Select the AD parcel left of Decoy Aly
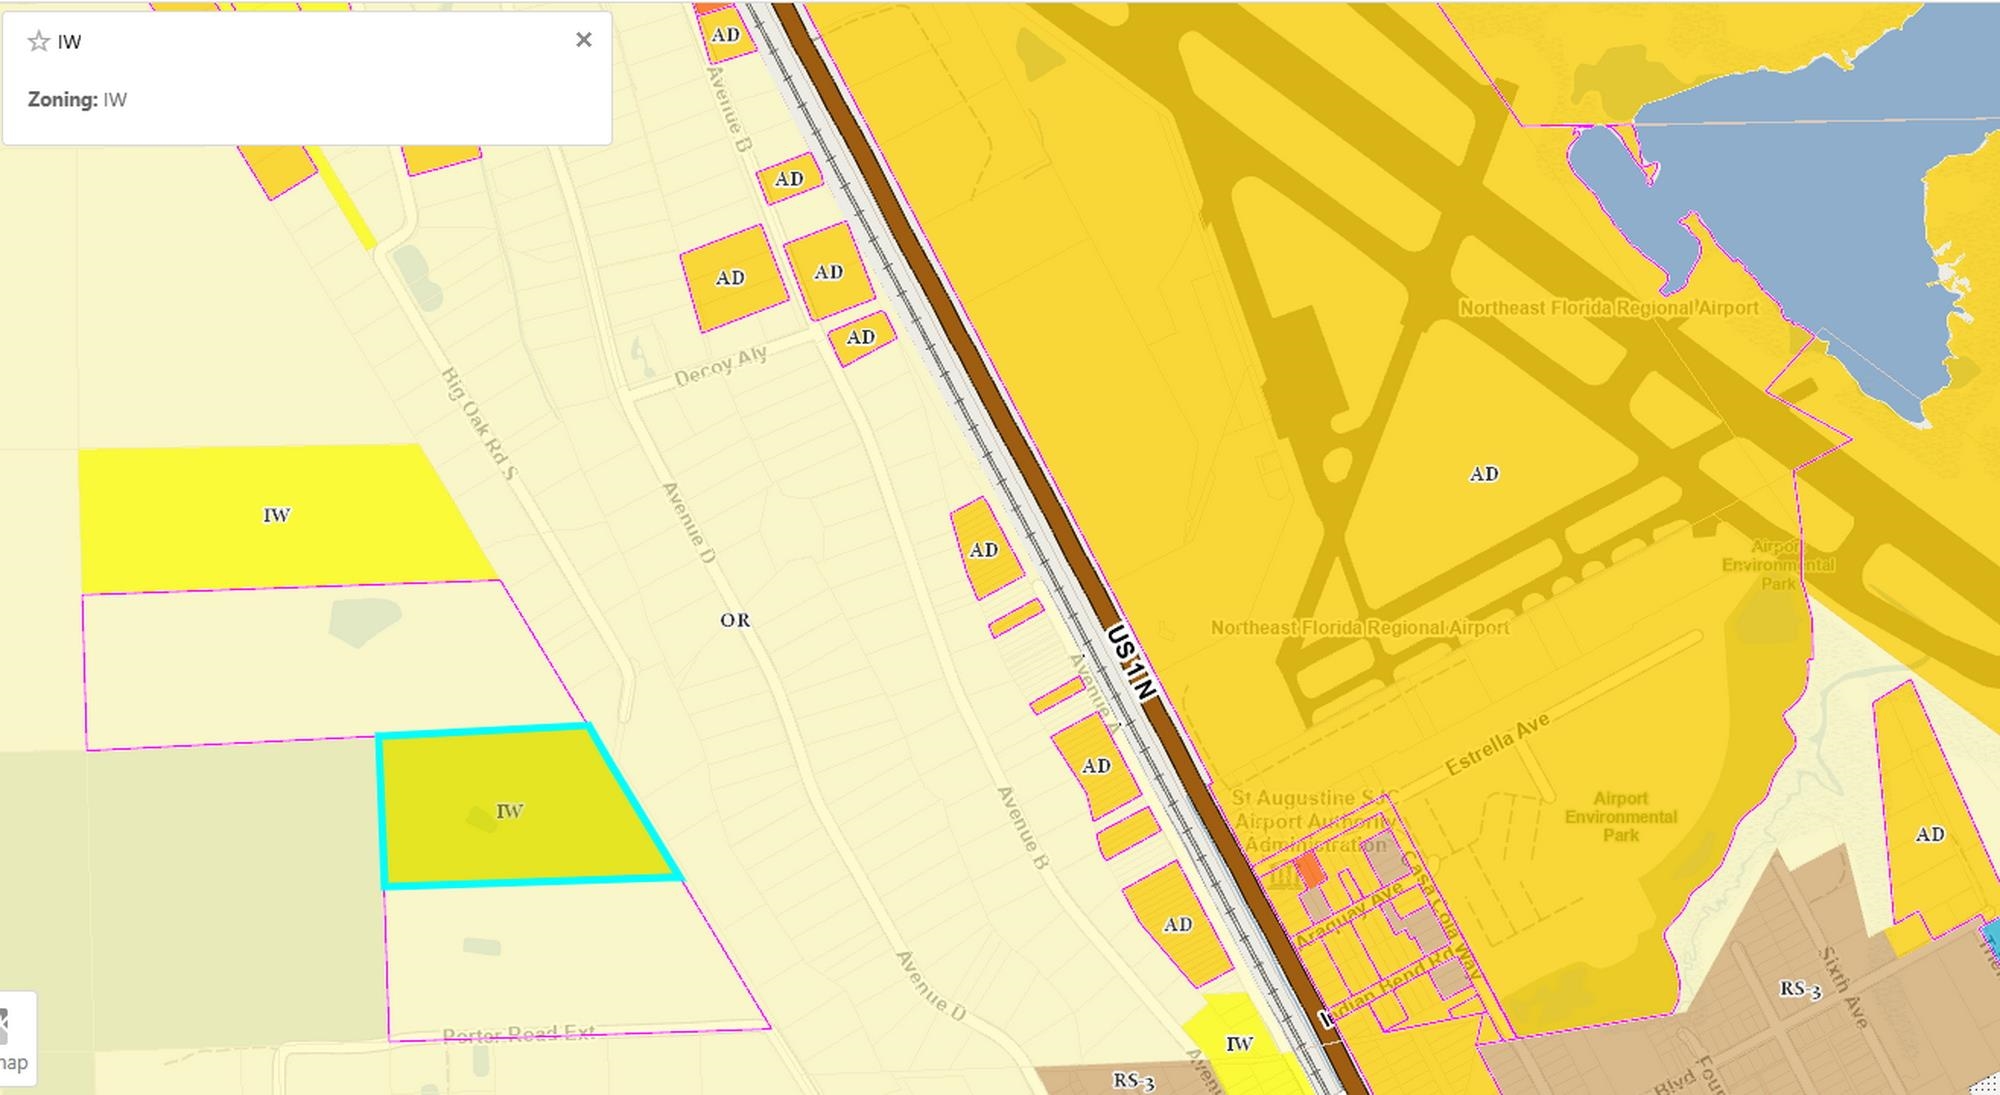Image resolution: width=2000 pixels, height=1095 pixels. tap(731, 278)
